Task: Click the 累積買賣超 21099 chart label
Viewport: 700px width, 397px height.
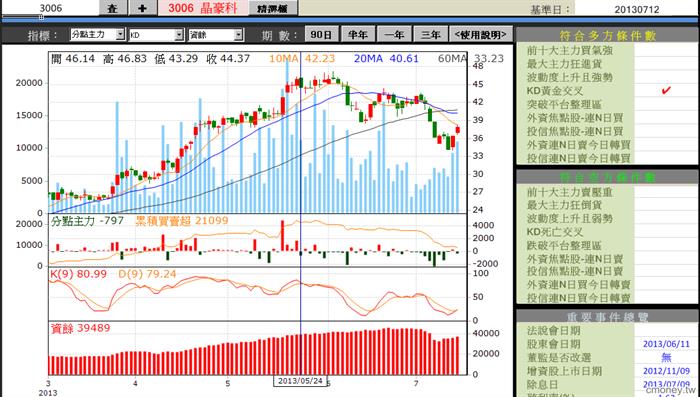Action: 182,220
